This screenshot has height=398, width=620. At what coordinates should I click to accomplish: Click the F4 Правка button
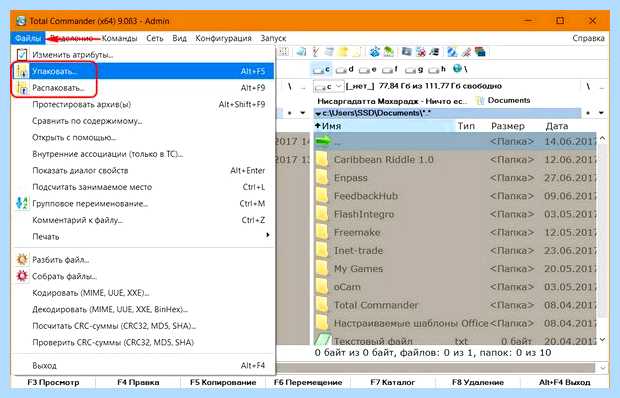coord(138,383)
